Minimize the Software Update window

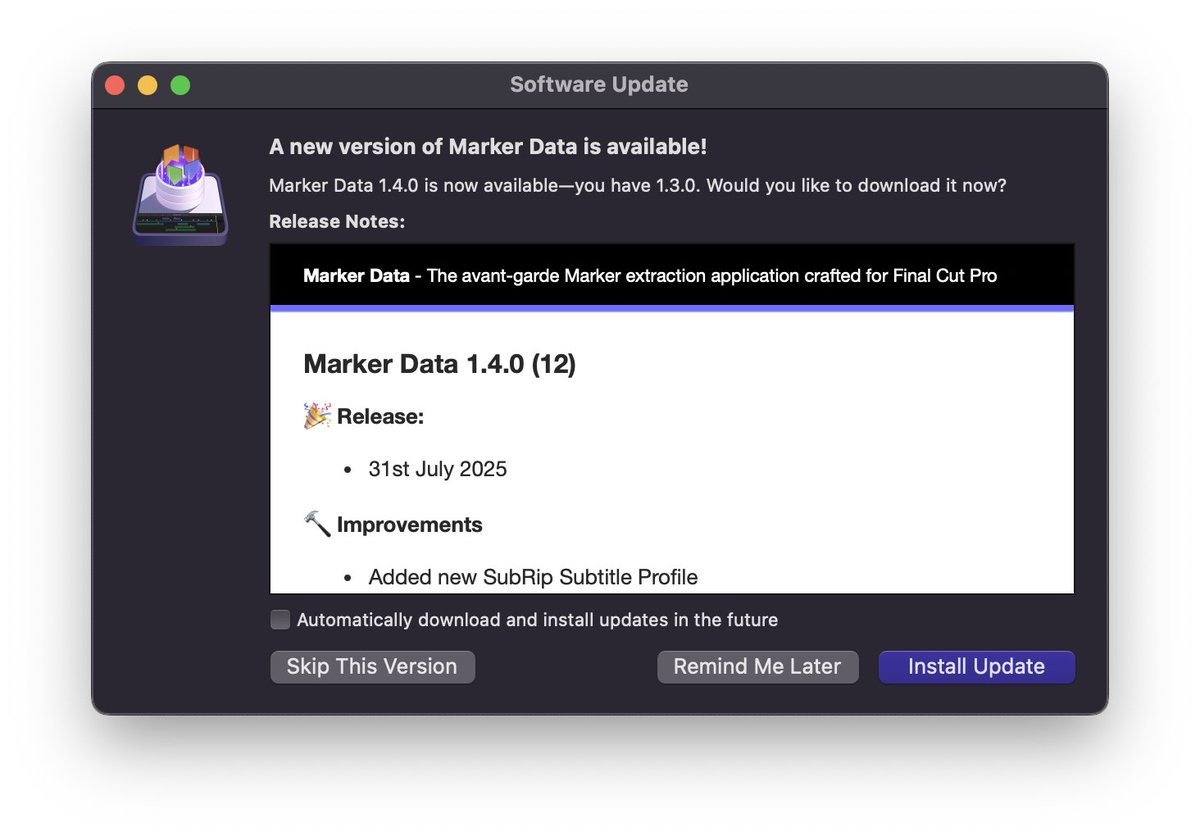coord(147,85)
